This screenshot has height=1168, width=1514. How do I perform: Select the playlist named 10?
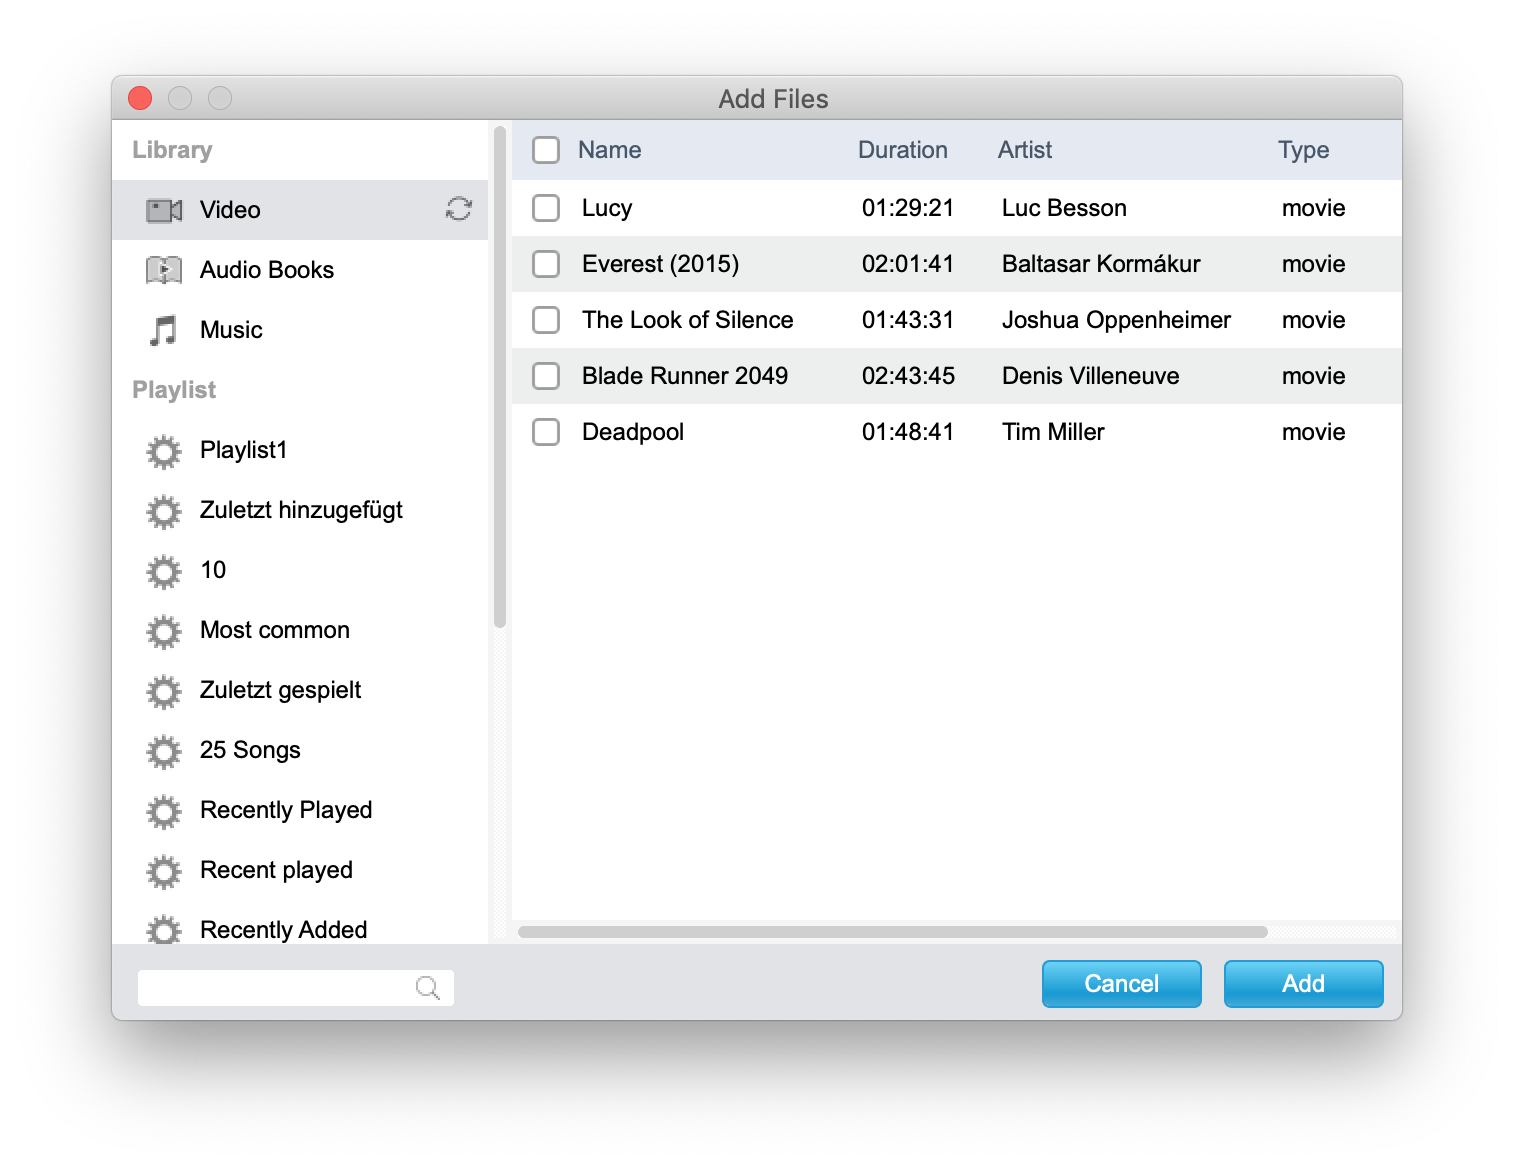(x=300, y=570)
